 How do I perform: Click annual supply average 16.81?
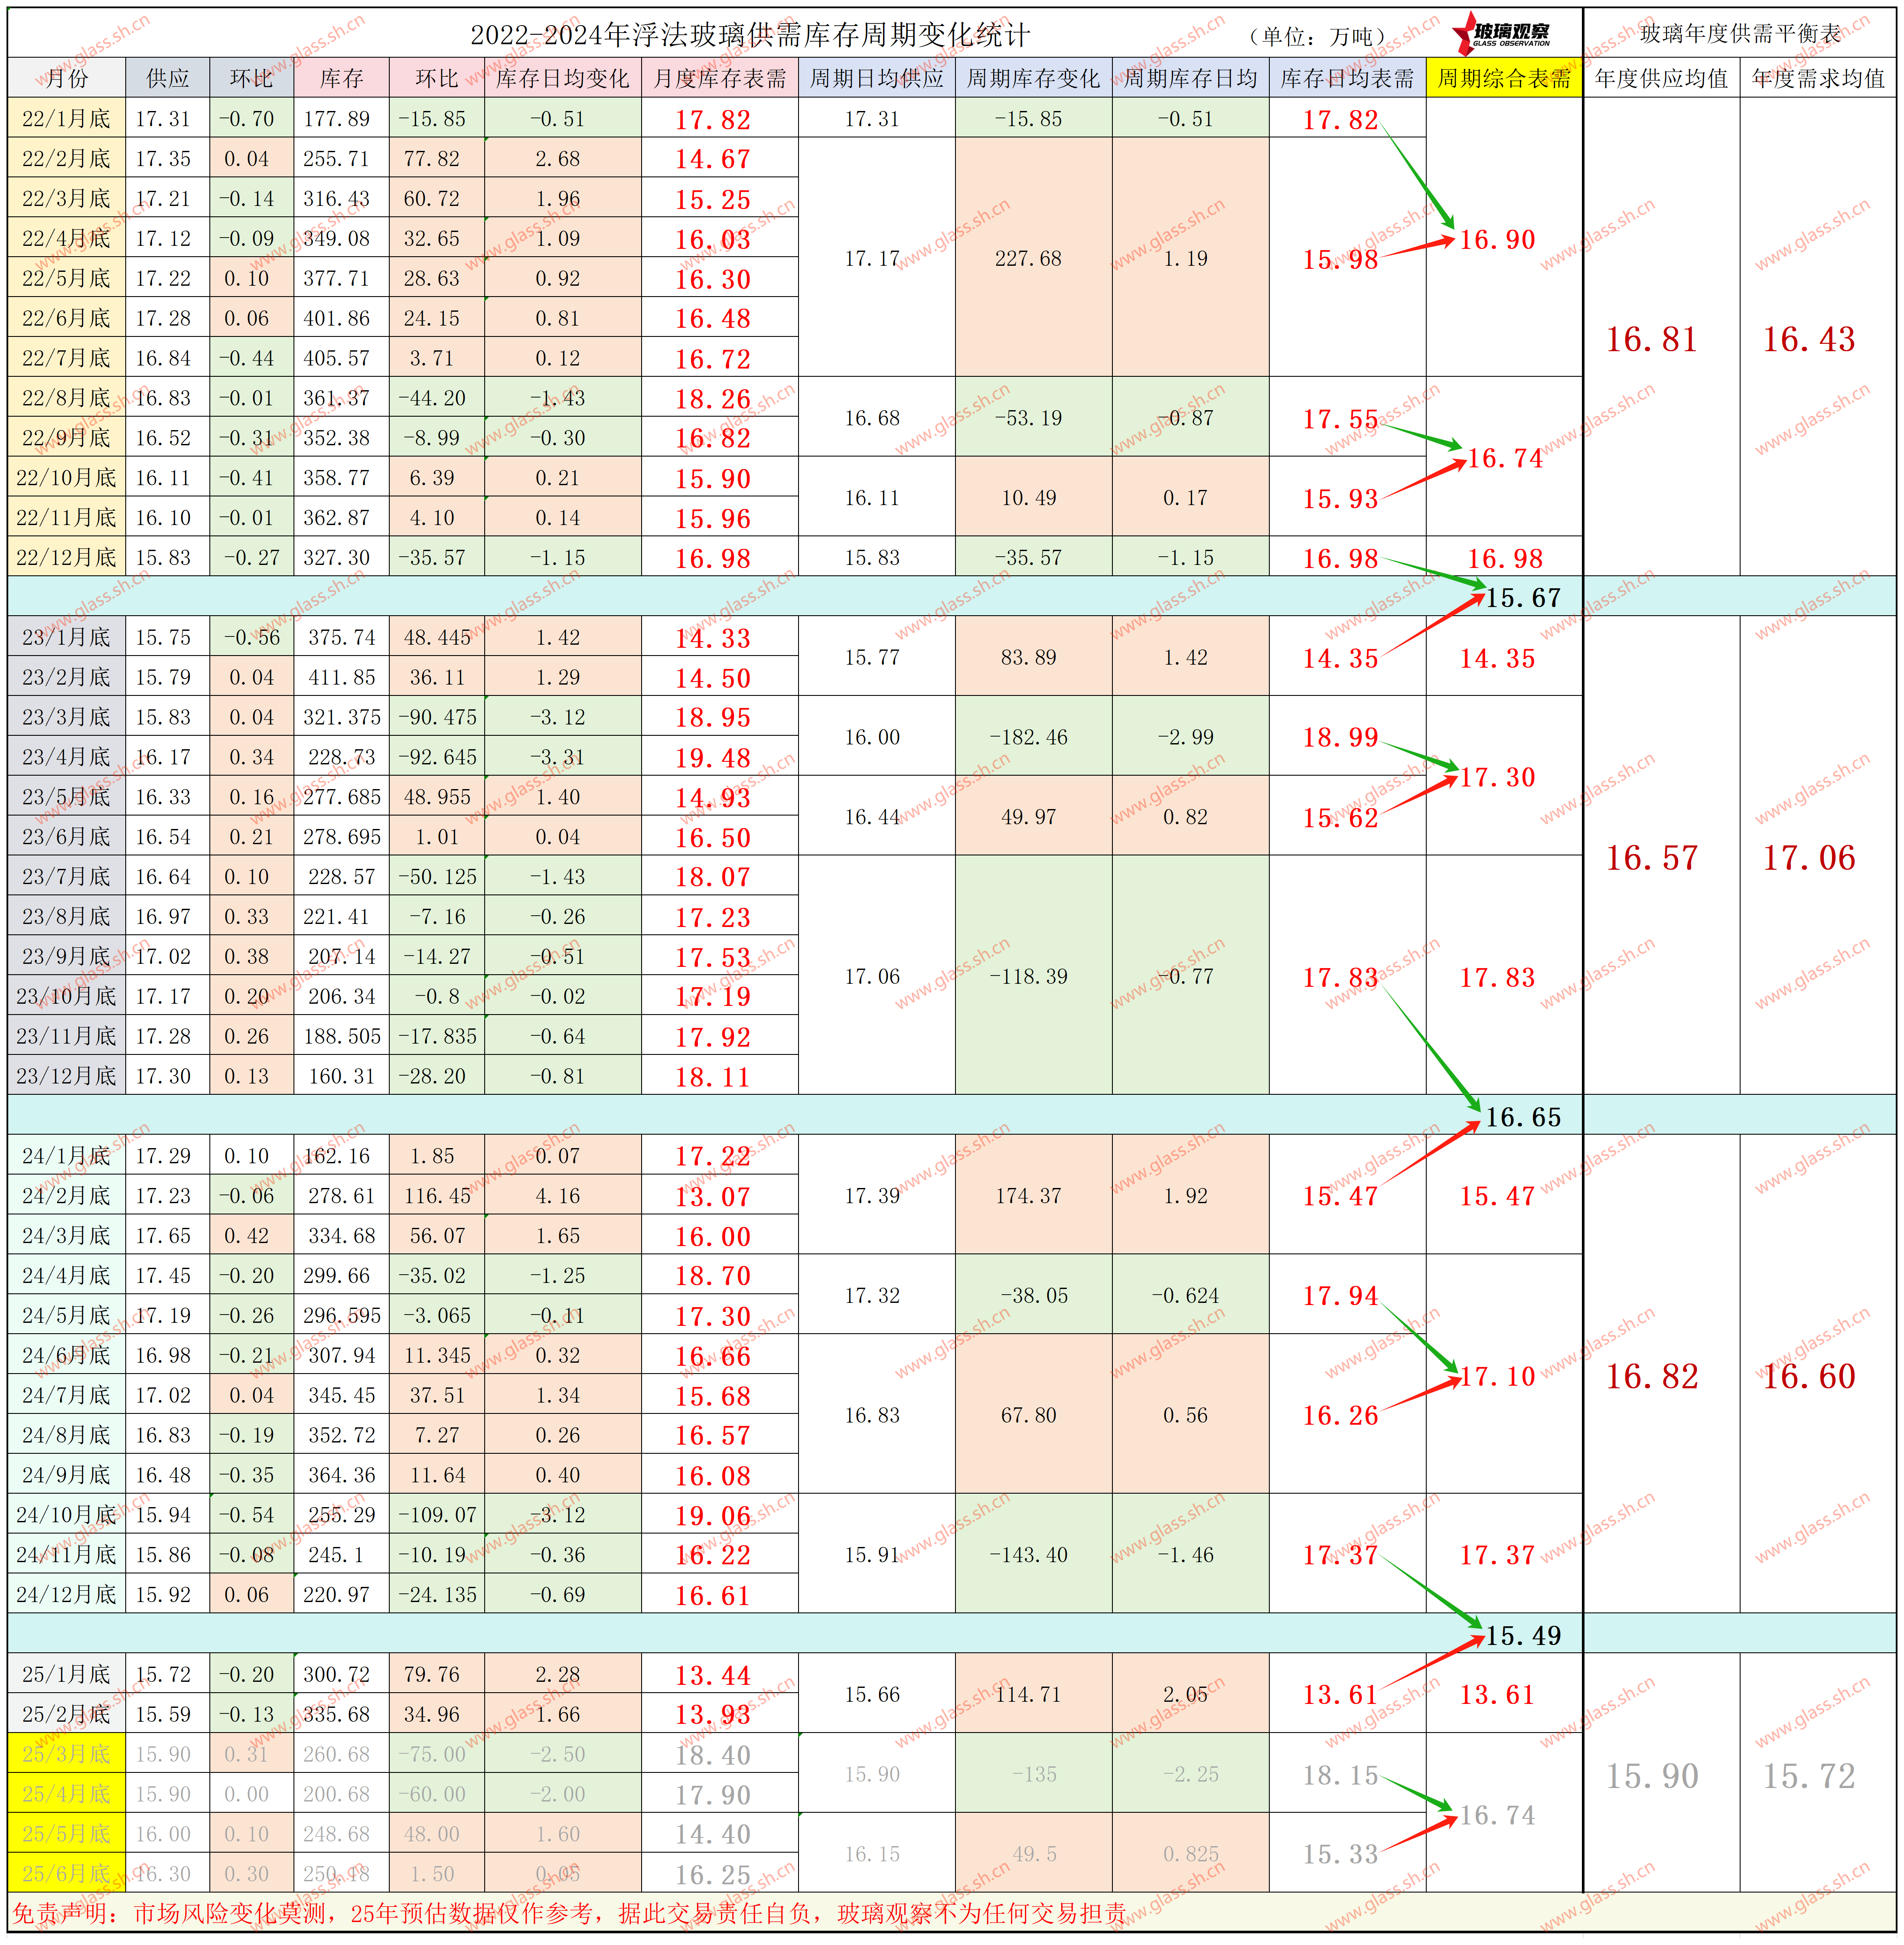coord(1652,339)
